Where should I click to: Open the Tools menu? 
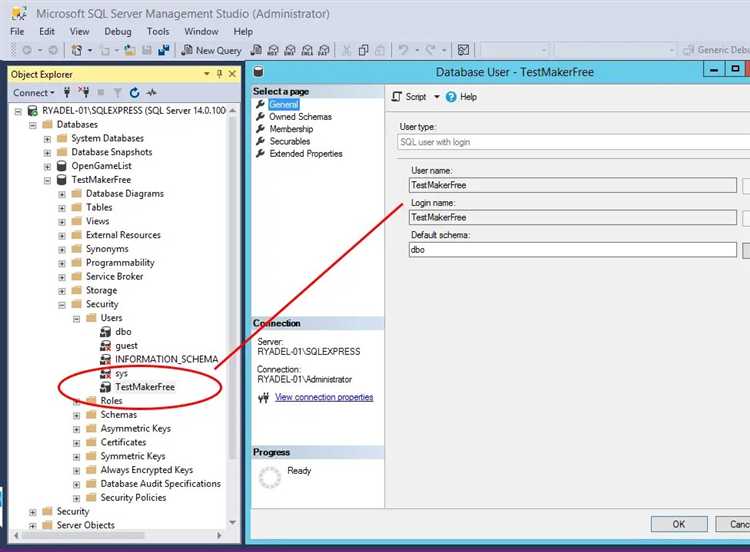point(158,31)
